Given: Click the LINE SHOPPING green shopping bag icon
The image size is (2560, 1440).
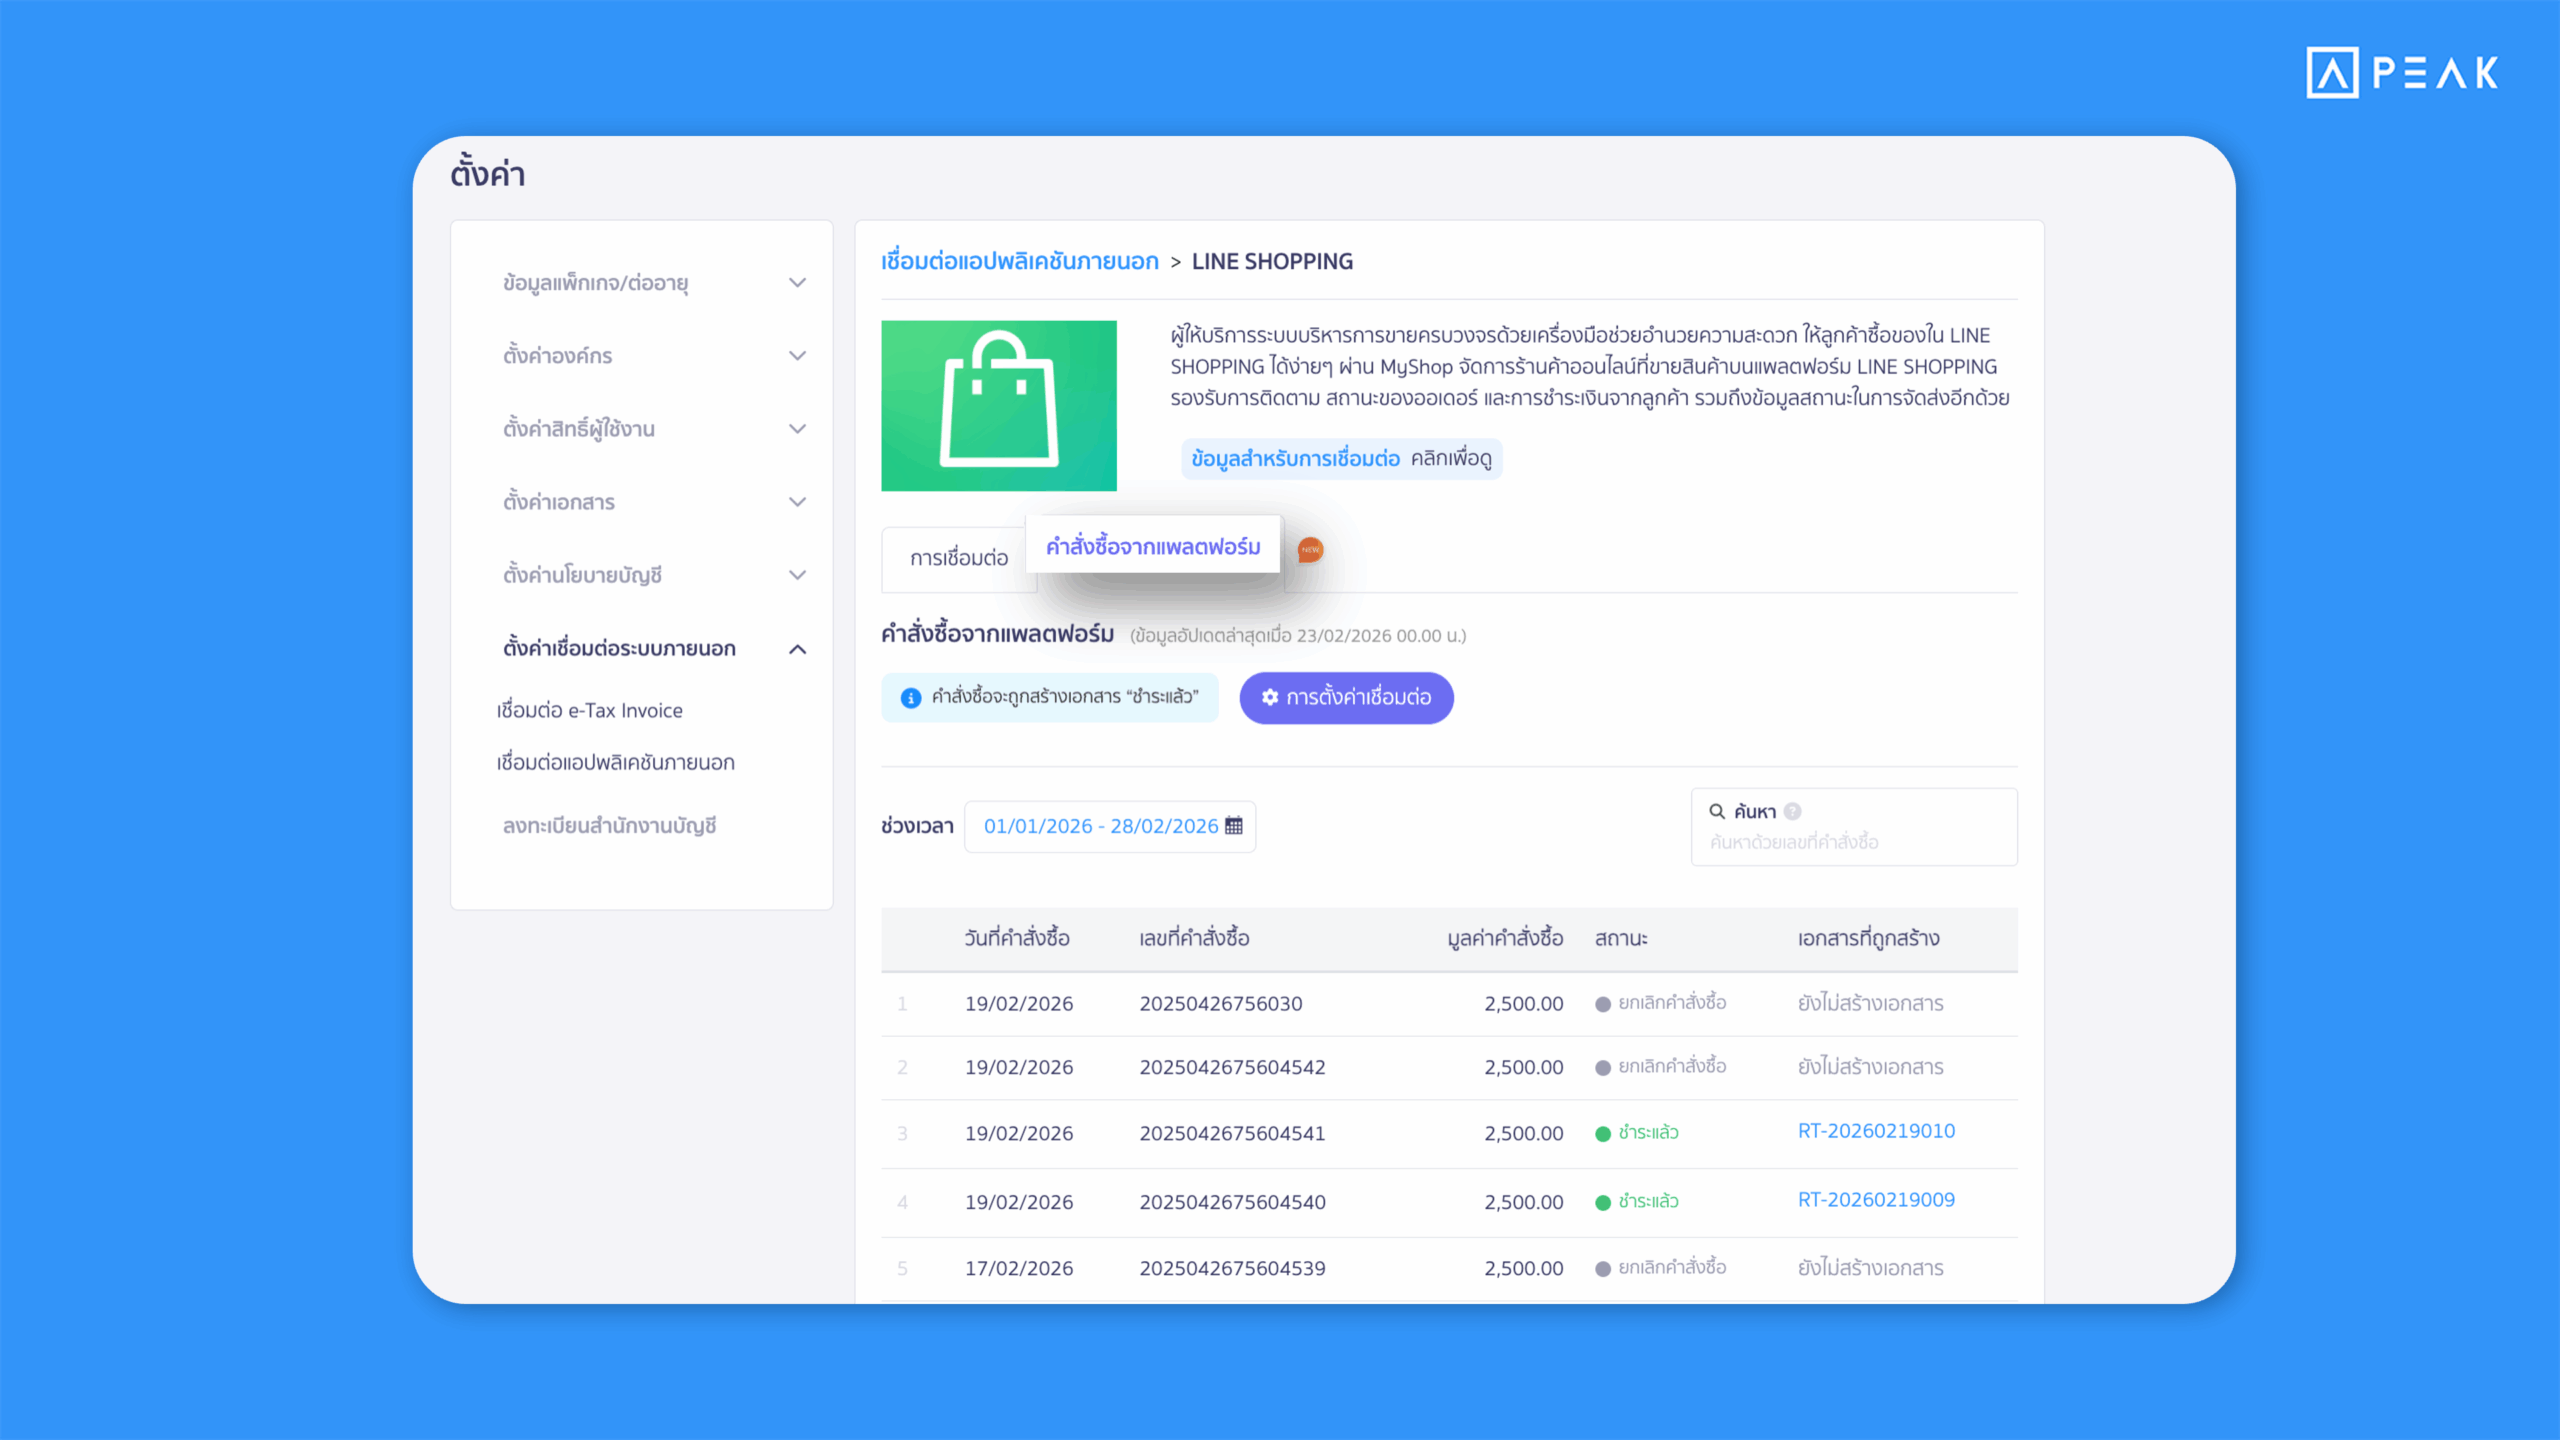Looking at the screenshot, I should [999, 405].
